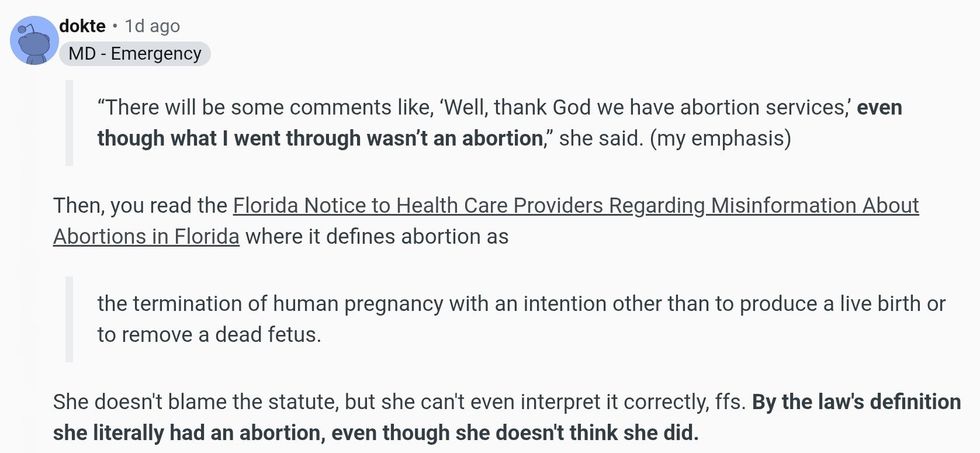Click the first quote starting "There will be some comments"
Image resolution: width=980 pixels, height=453 pixels.
pyautogui.click(x=300, y=107)
